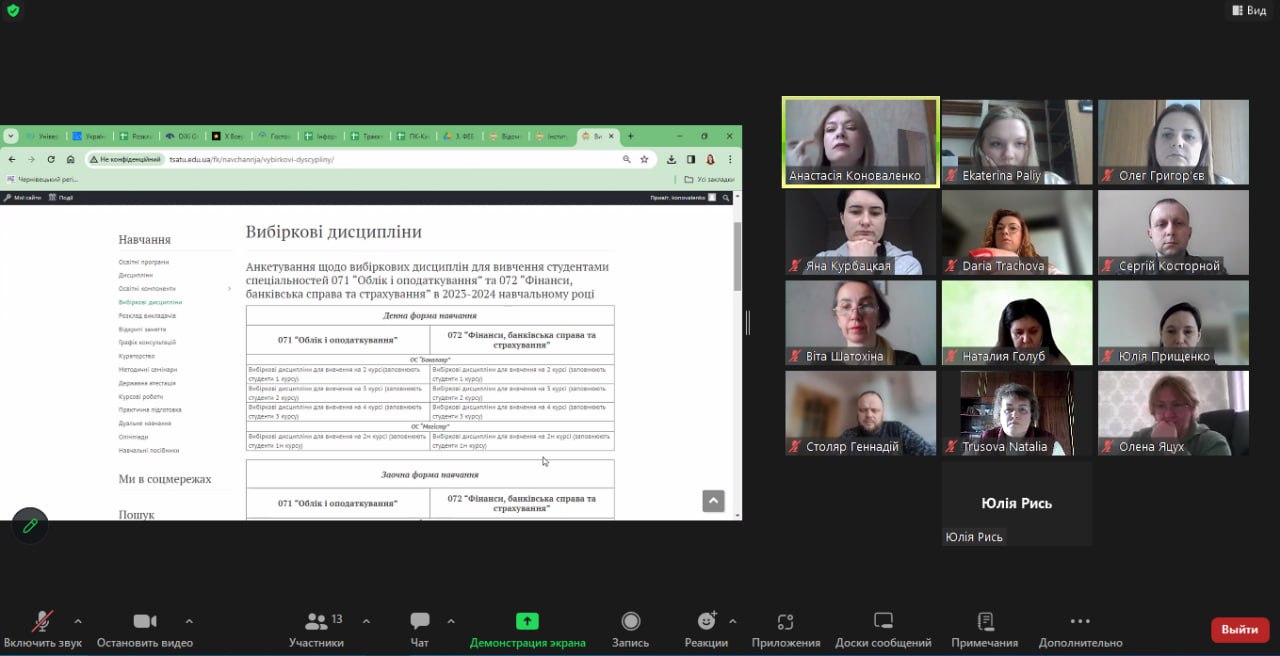The width and height of the screenshot is (1280, 656).
Task: Open Усі закладки bookmarks folder
Action: [x=709, y=180]
